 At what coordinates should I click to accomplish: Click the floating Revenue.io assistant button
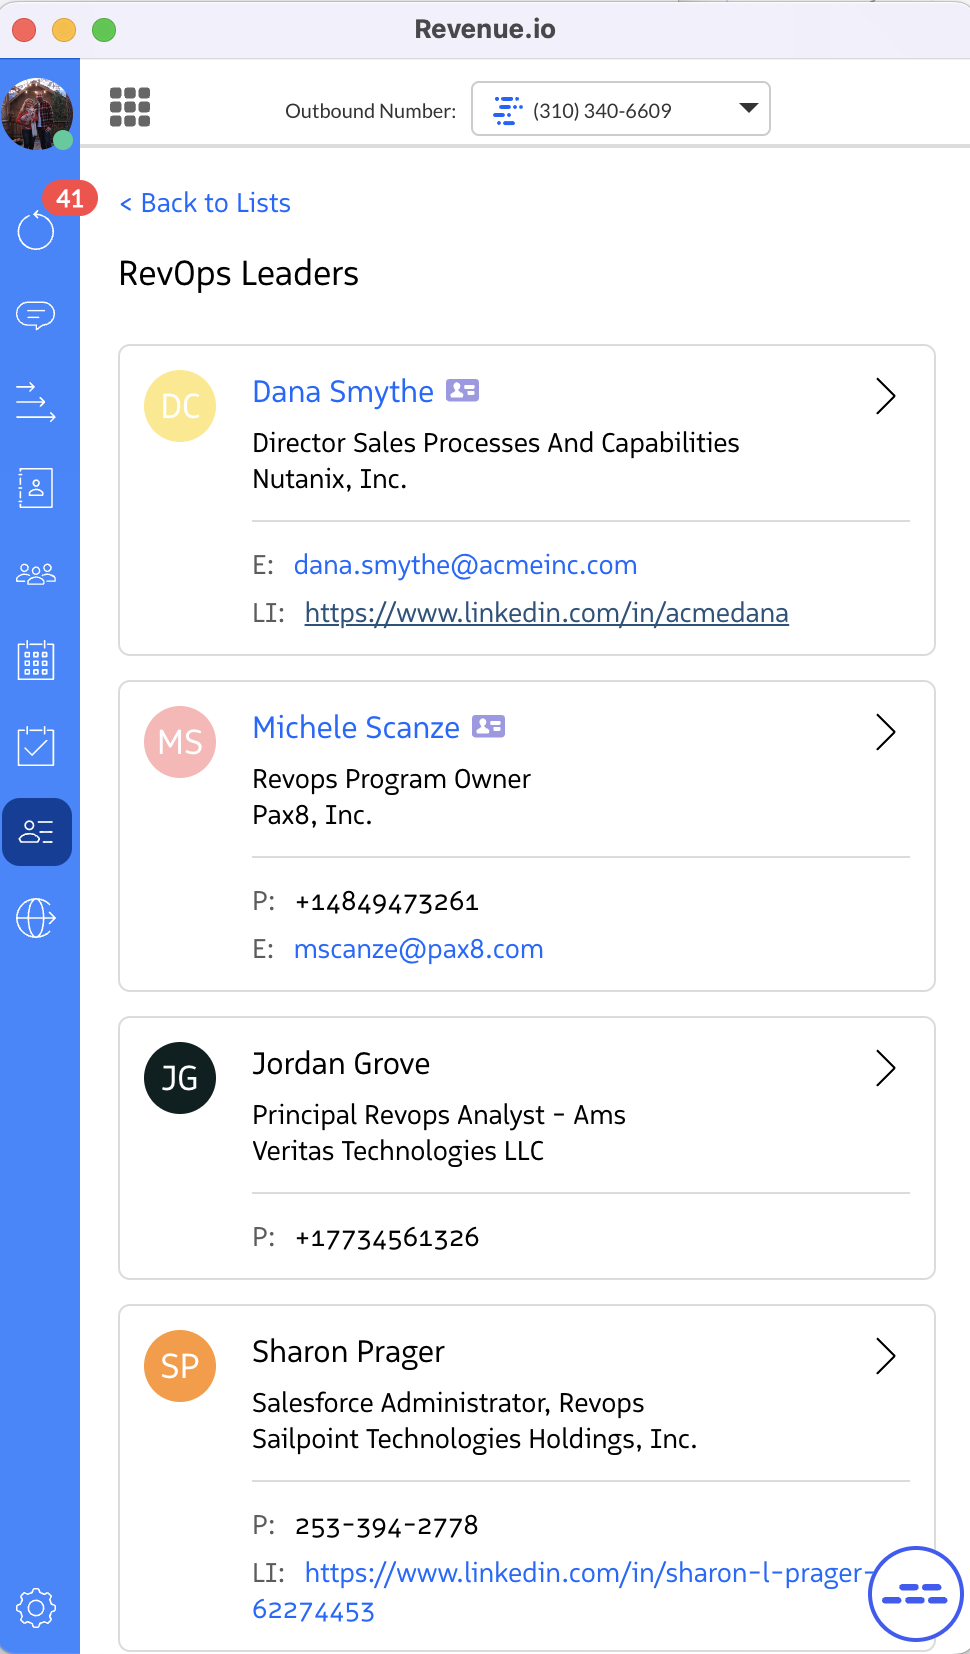click(x=915, y=1594)
